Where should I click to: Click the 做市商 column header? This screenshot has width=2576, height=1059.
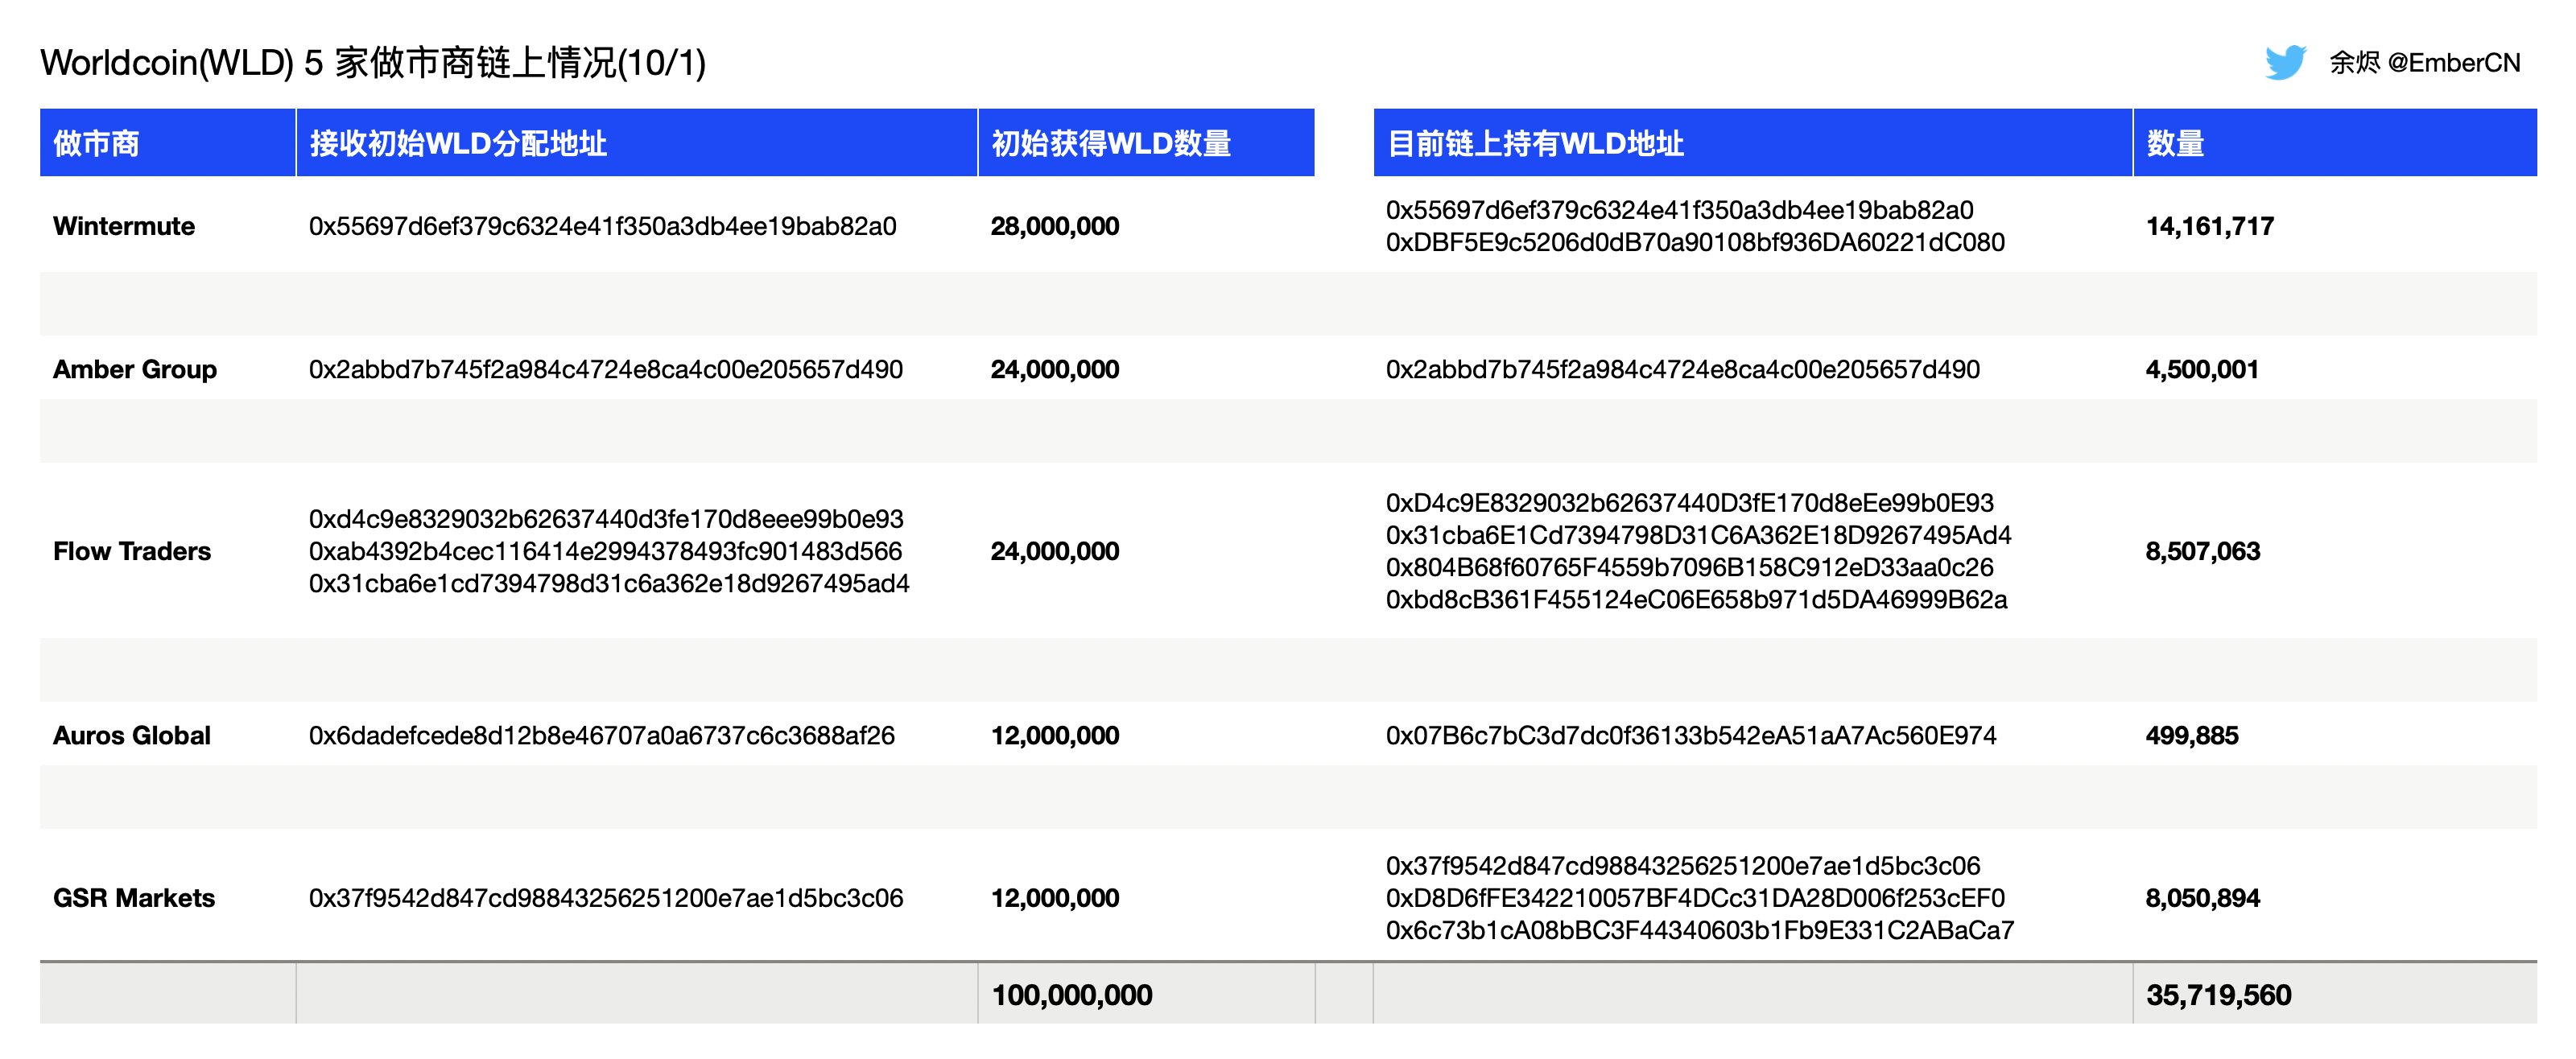tap(99, 143)
